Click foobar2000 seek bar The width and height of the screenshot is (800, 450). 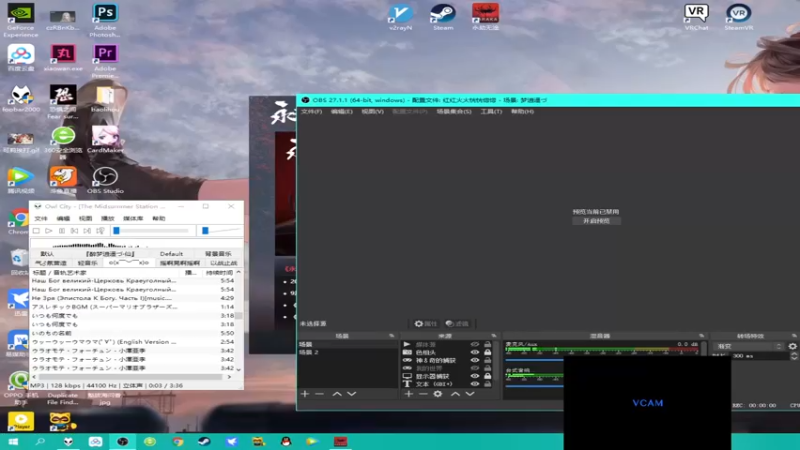[152, 231]
